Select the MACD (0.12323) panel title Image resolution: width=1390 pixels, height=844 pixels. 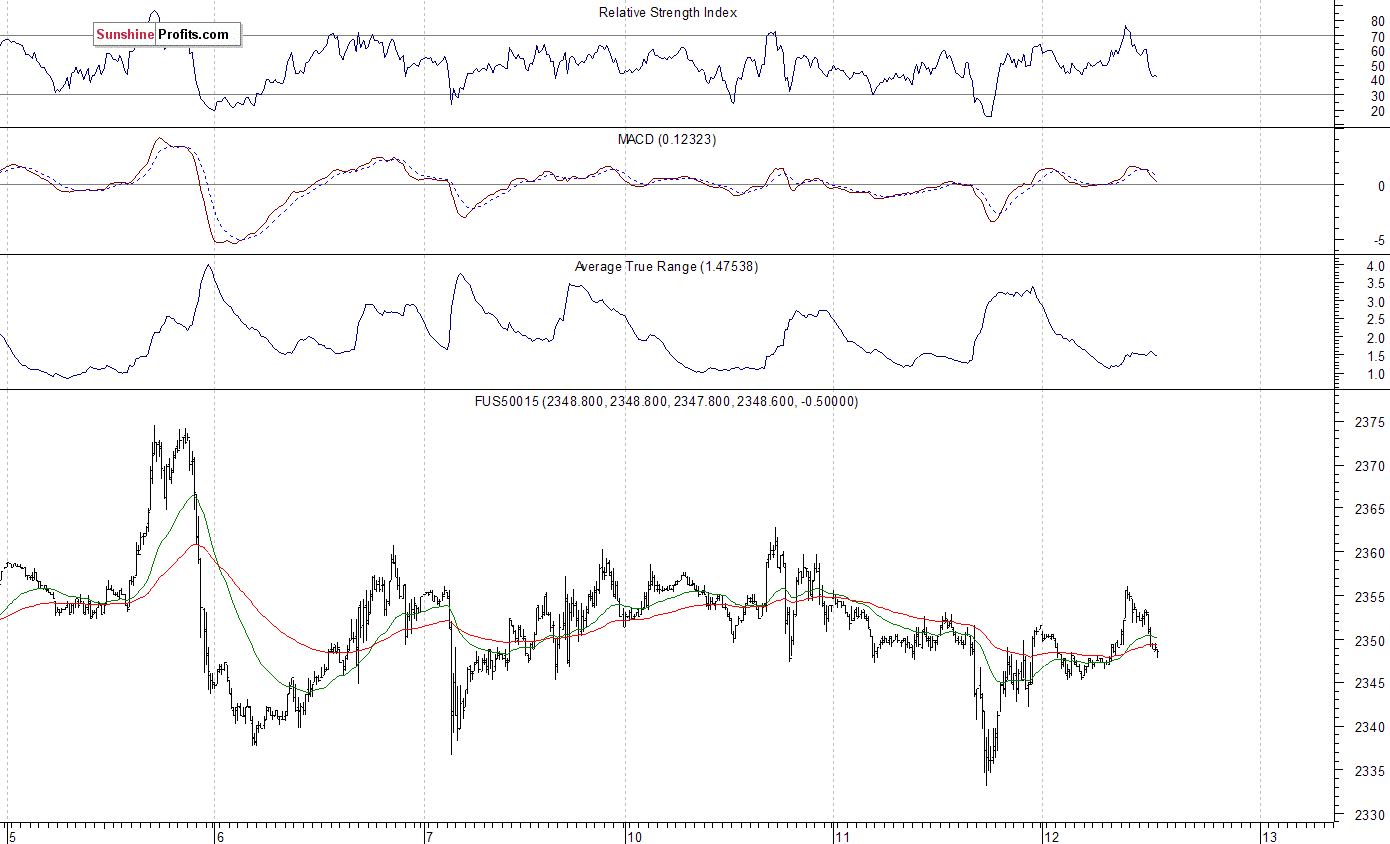(667, 140)
